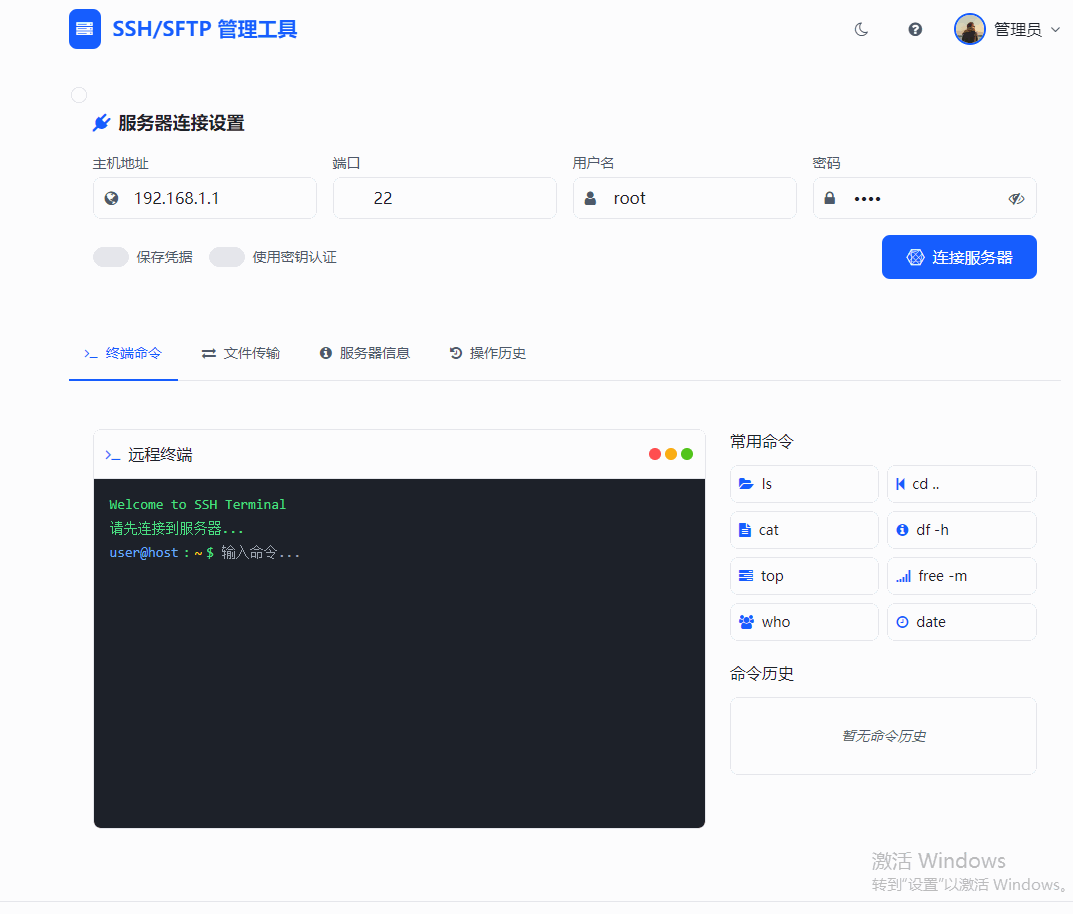Image resolution: width=1073 pixels, height=914 pixels.
Task: Open the 操作历史 tab
Action: click(x=487, y=352)
